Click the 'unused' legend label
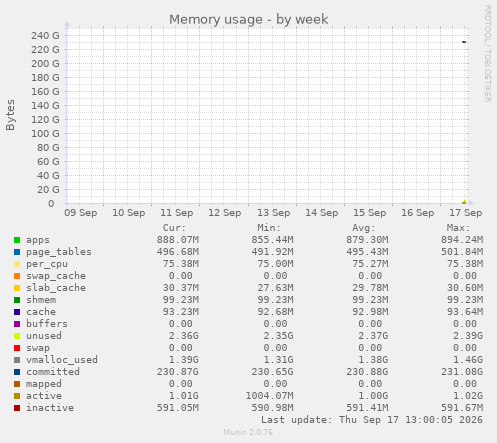This screenshot has height=443, width=497. [44, 336]
